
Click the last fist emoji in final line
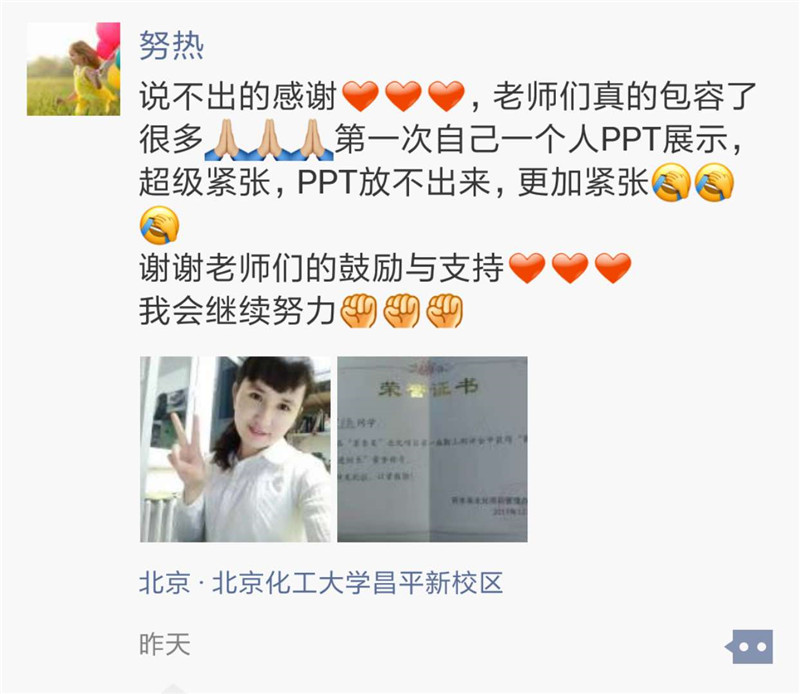pyautogui.click(x=444, y=311)
